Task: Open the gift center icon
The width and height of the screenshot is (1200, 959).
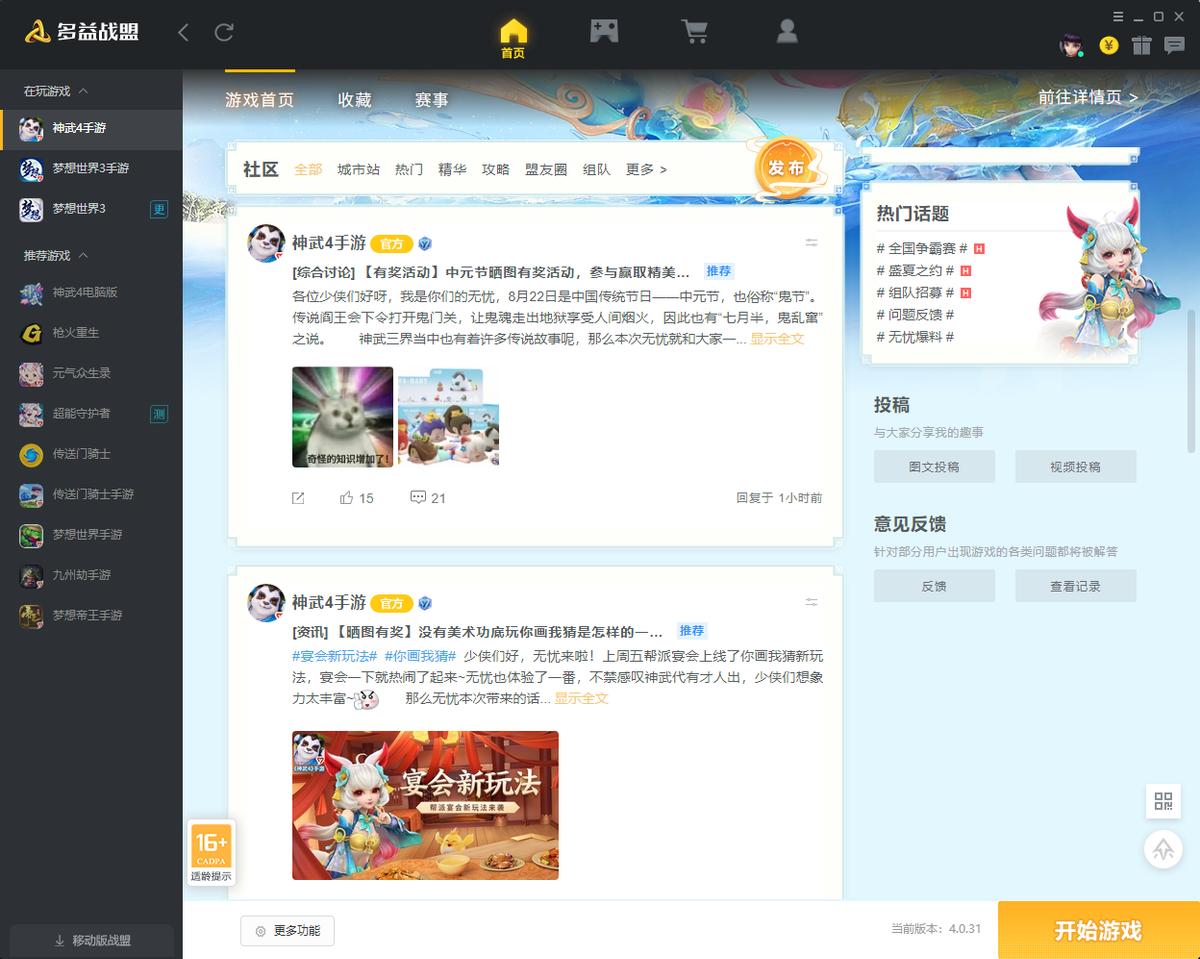Action: click(x=1143, y=44)
